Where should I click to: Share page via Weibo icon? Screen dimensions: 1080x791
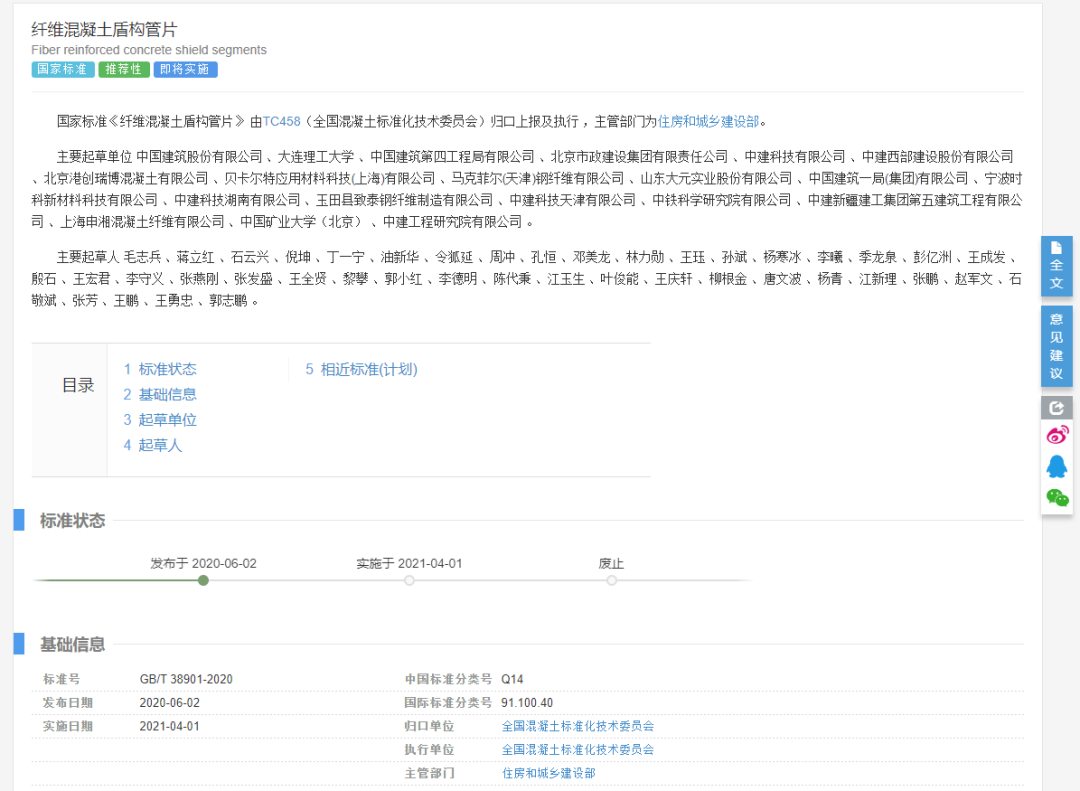click(x=1056, y=435)
